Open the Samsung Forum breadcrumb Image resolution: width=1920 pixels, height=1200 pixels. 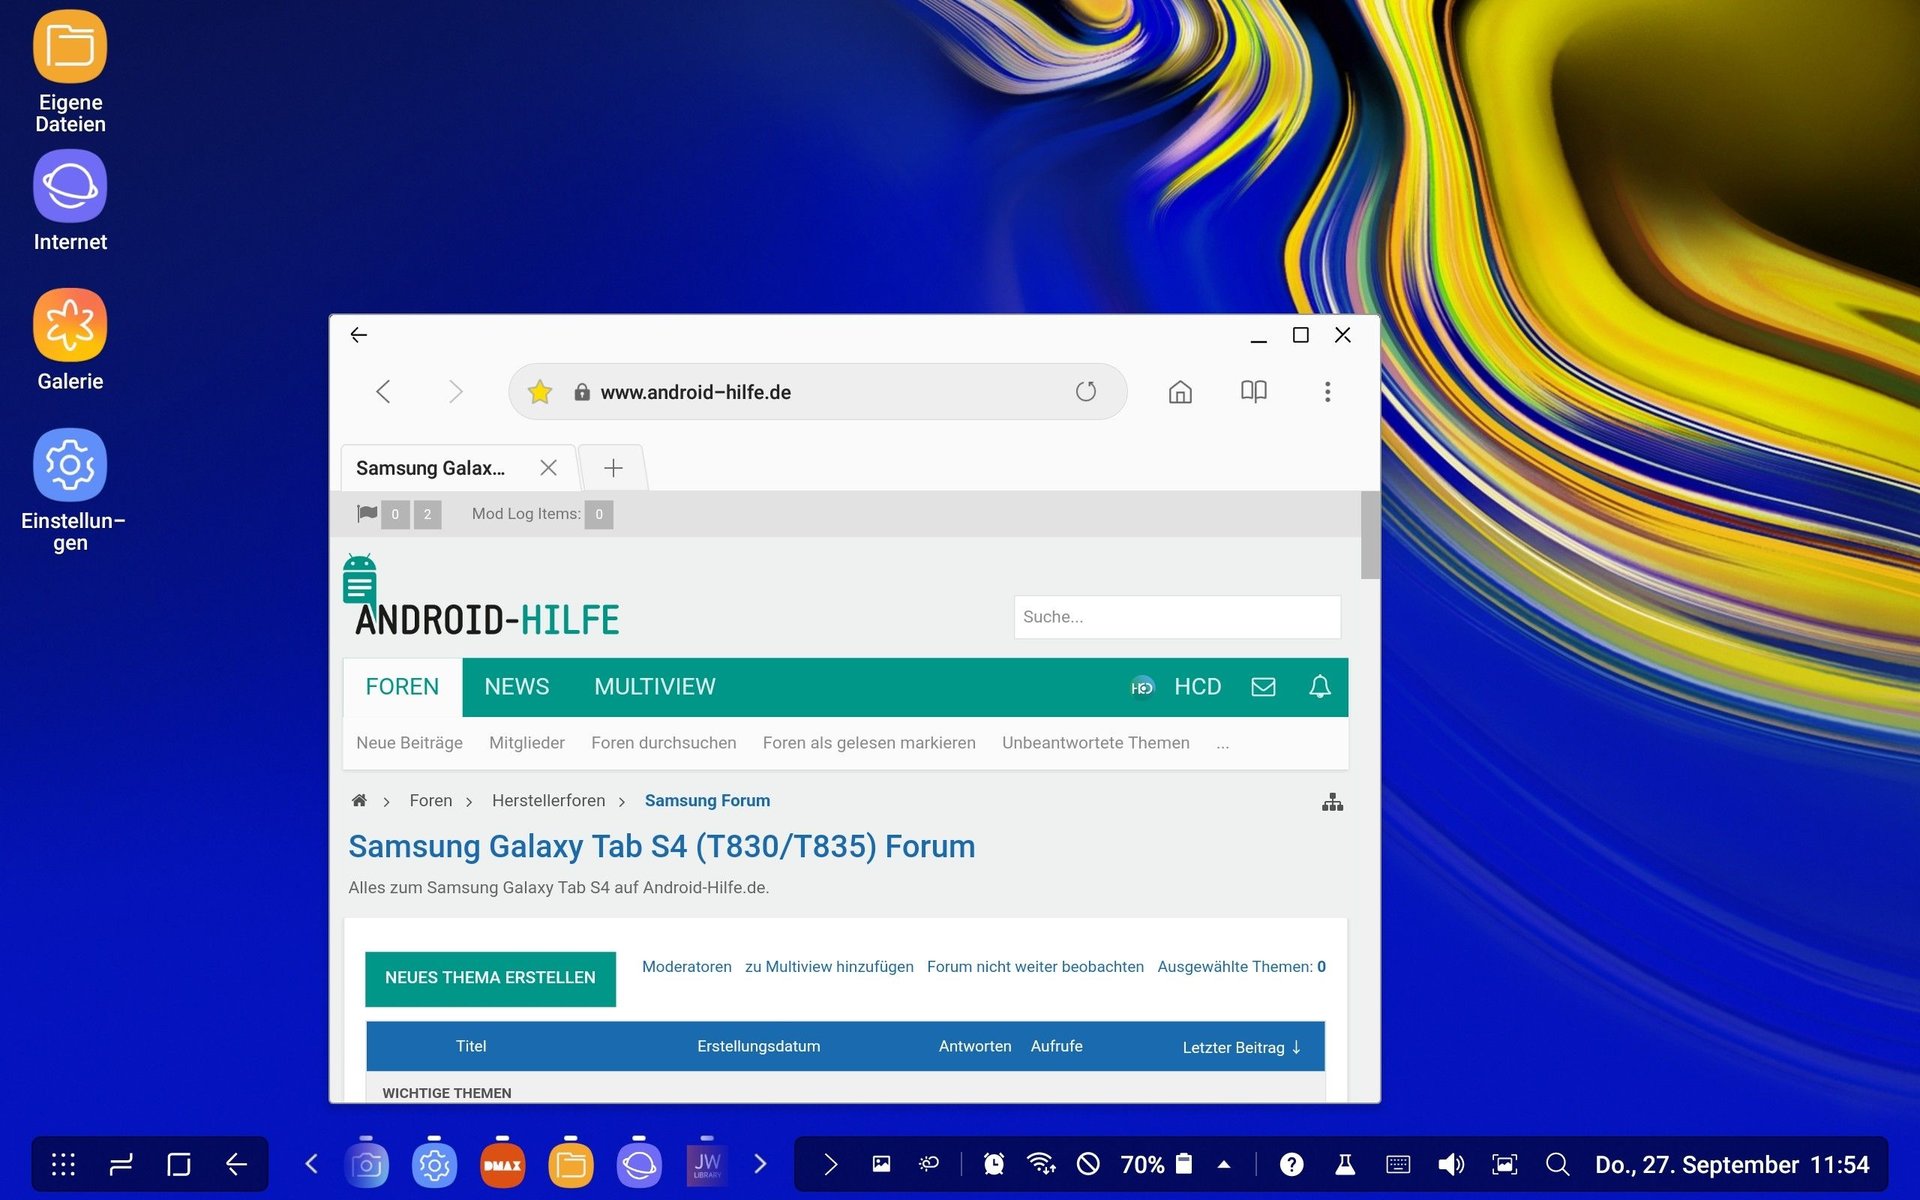707,800
